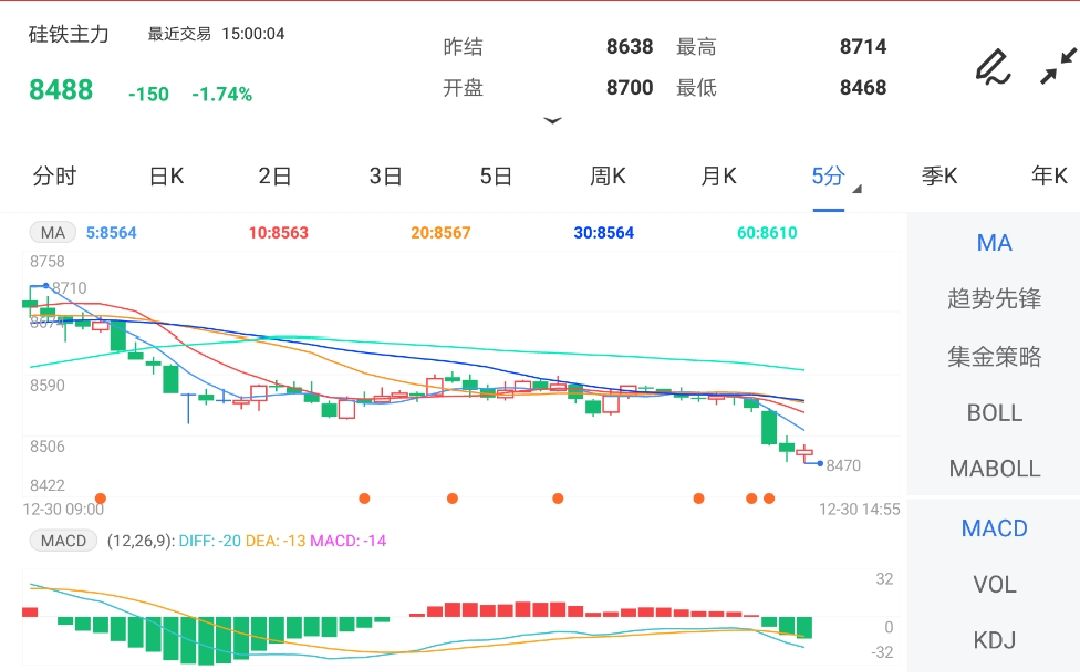This screenshot has width=1080, height=672.
Task: Open the drawing pen tool
Action: pyautogui.click(x=993, y=67)
